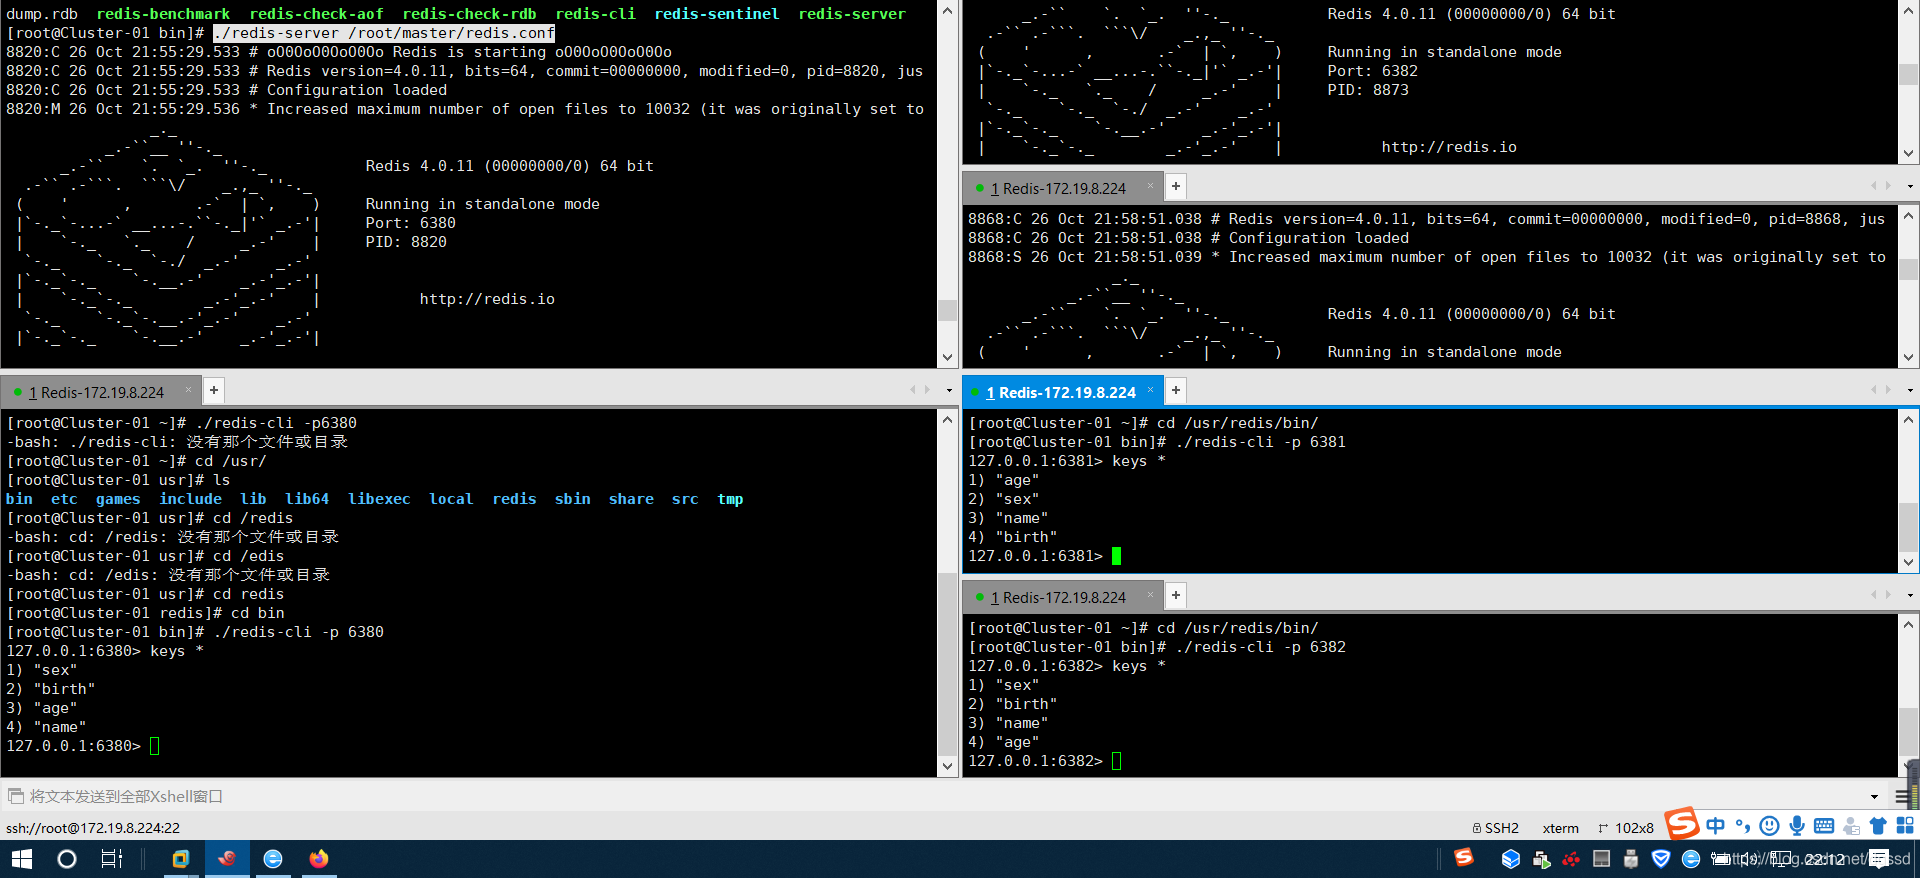
Task: Open Sogou skin shirt icon
Action: pyautogui.click(x=1878, y=826)
